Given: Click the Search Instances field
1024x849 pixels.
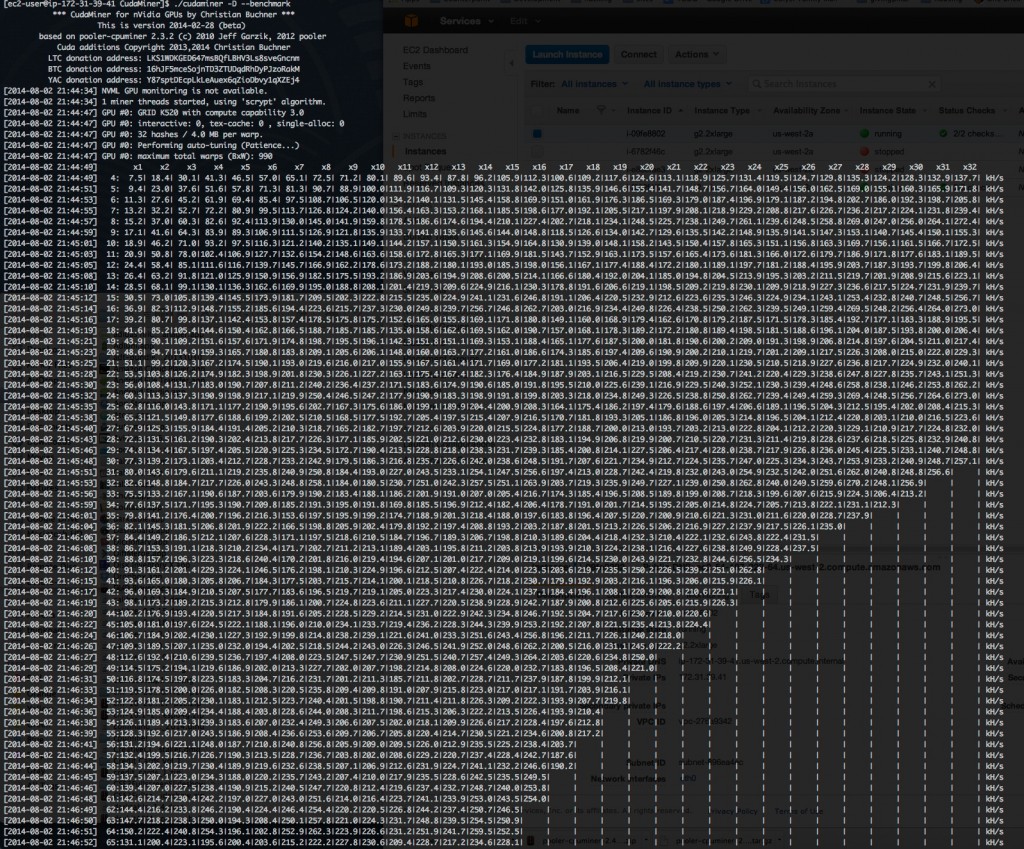Looking at the screenshot, I should coord(842,84).
